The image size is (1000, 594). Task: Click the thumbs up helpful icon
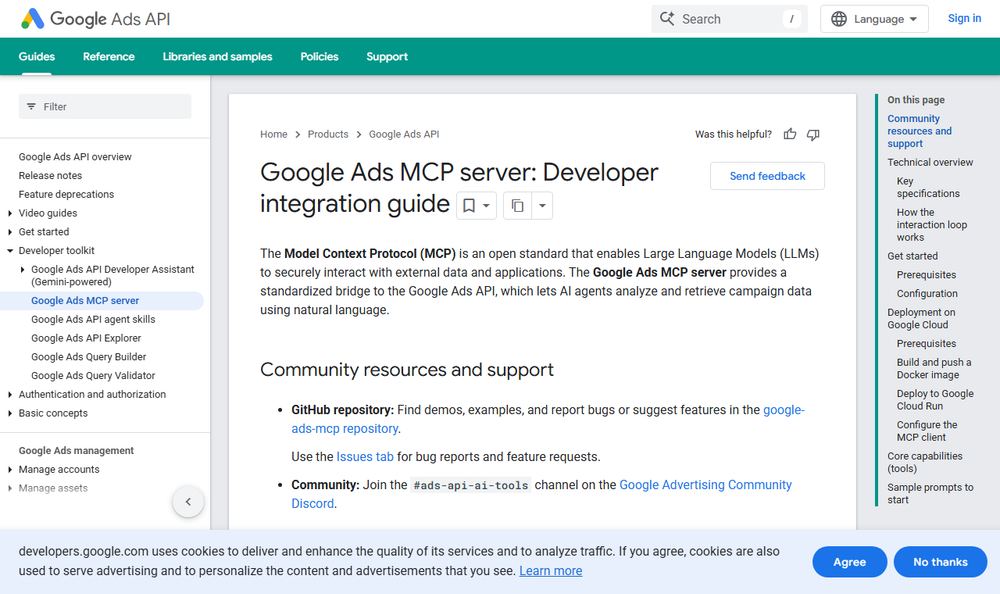[x=790, y=134]
